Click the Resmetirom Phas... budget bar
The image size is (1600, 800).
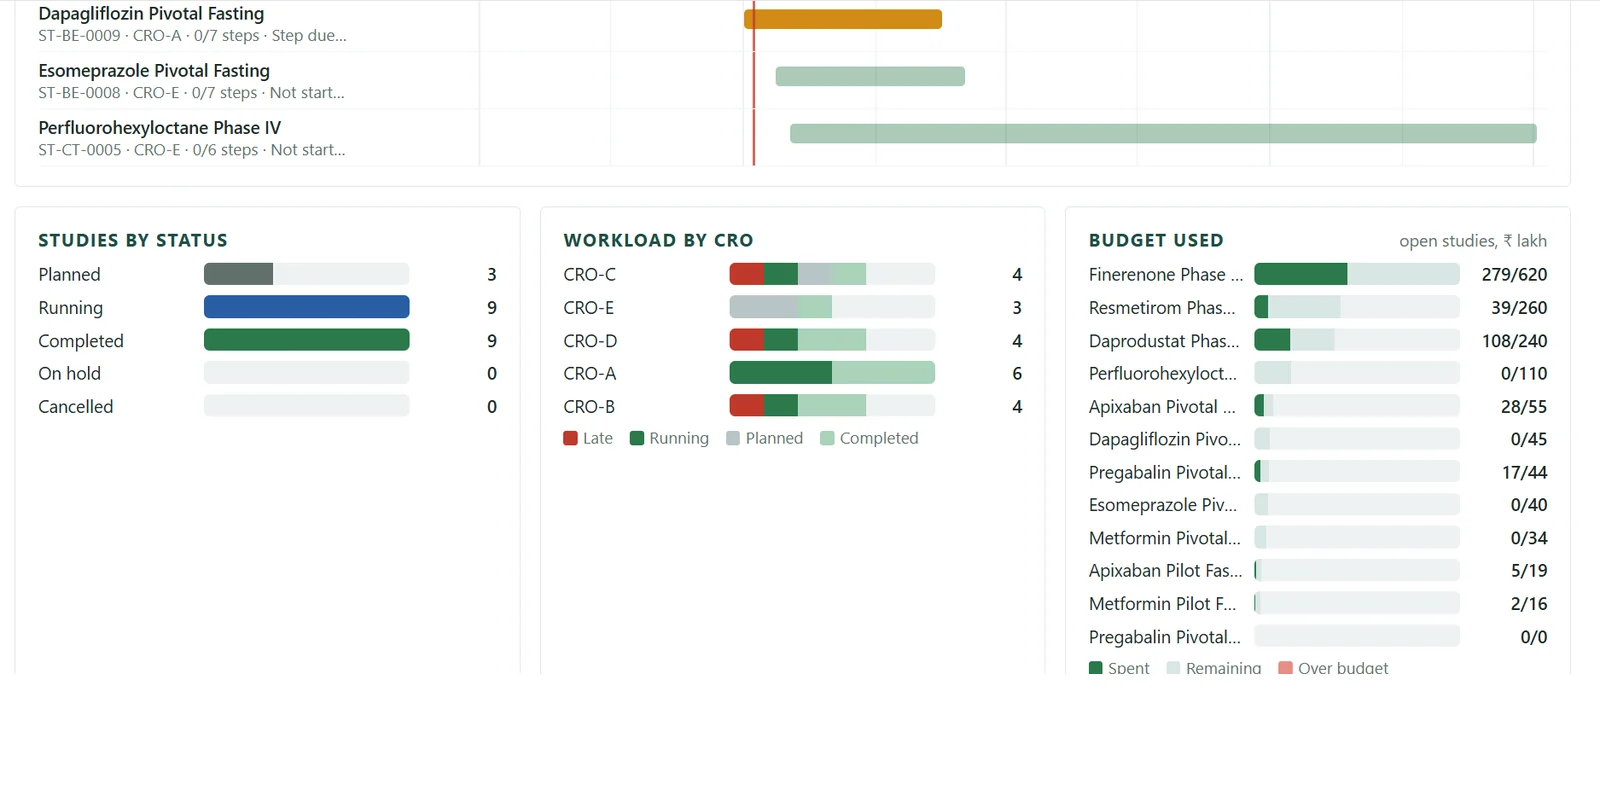tap(1357, 307)
